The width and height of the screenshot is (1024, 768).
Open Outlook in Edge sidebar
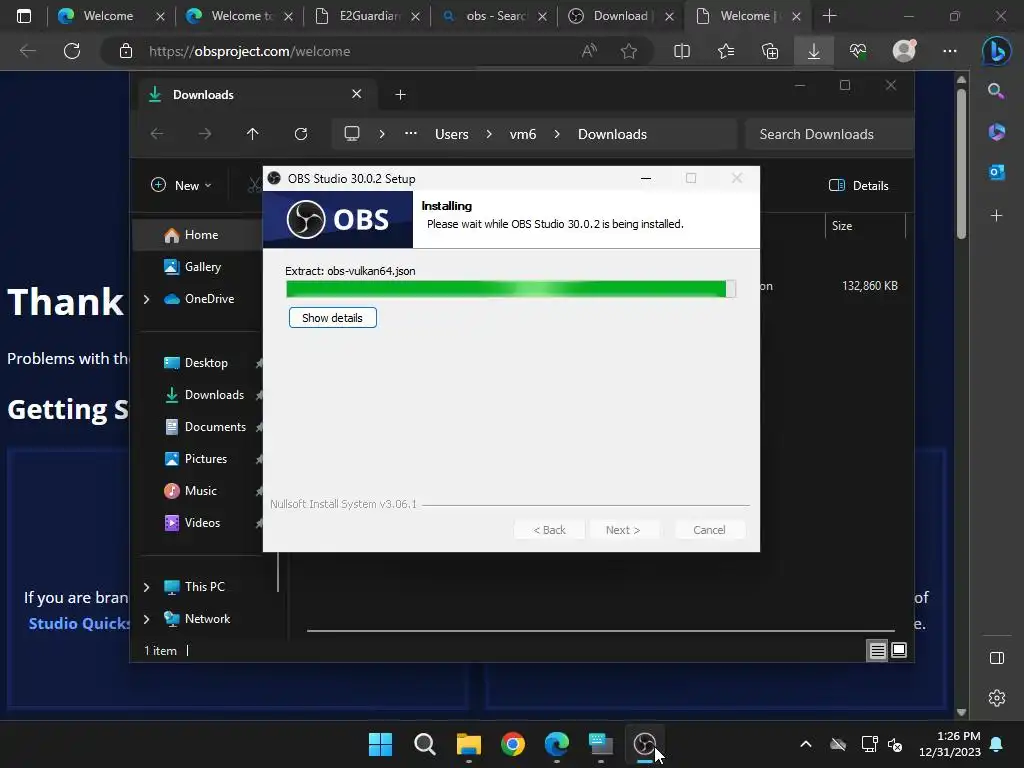pyautogui.click(x=997, y=172)
